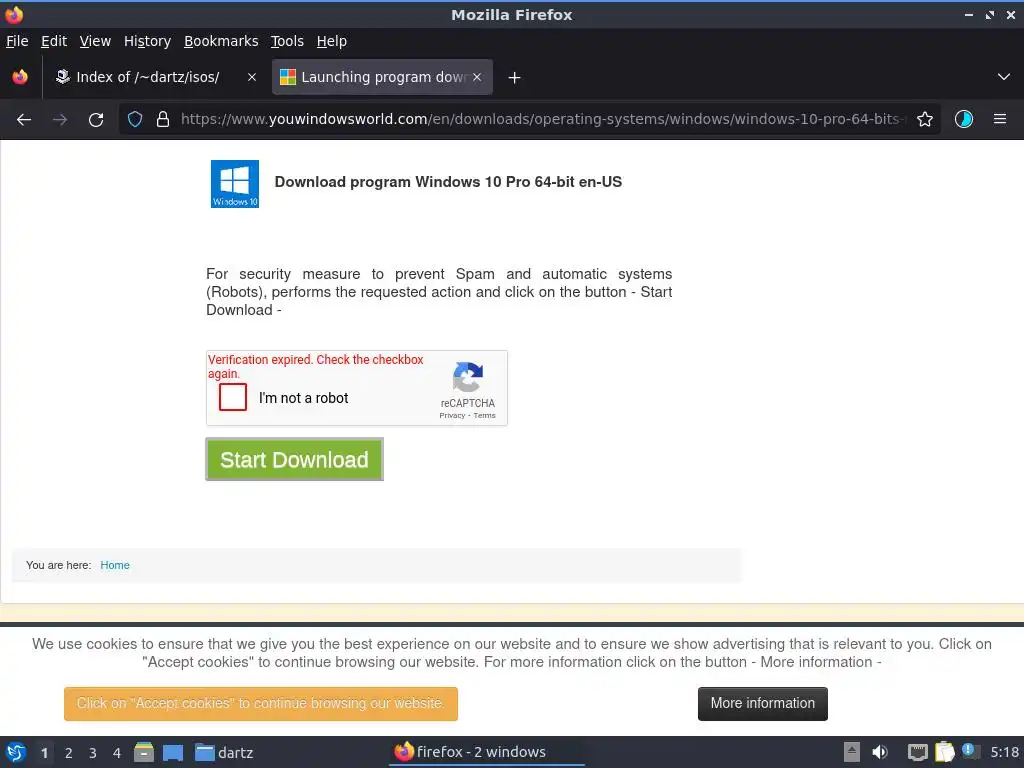Open the View menu
Image resolution: width=1024 pixels, height=768 pixels.
click(x=95, y=41)
